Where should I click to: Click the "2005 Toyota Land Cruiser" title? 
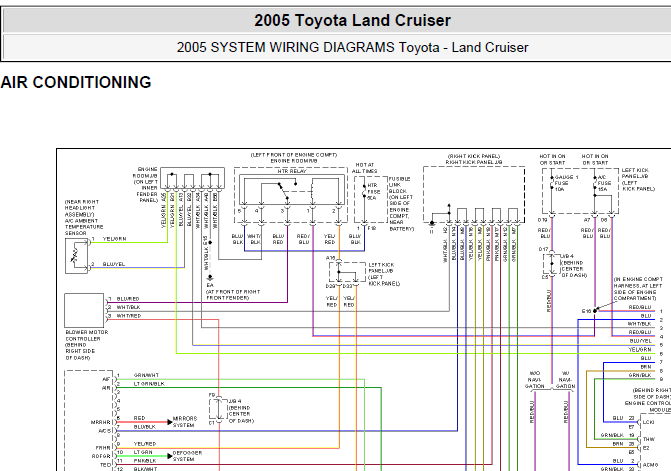[352, 20]
